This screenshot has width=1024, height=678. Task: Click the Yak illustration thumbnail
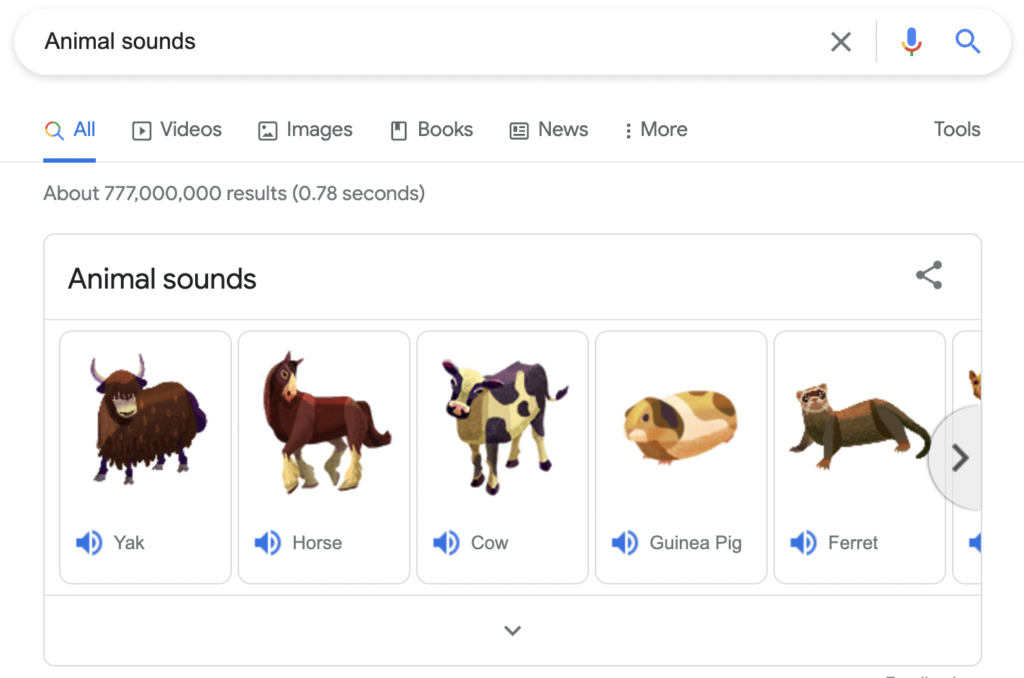click(146, 419)
